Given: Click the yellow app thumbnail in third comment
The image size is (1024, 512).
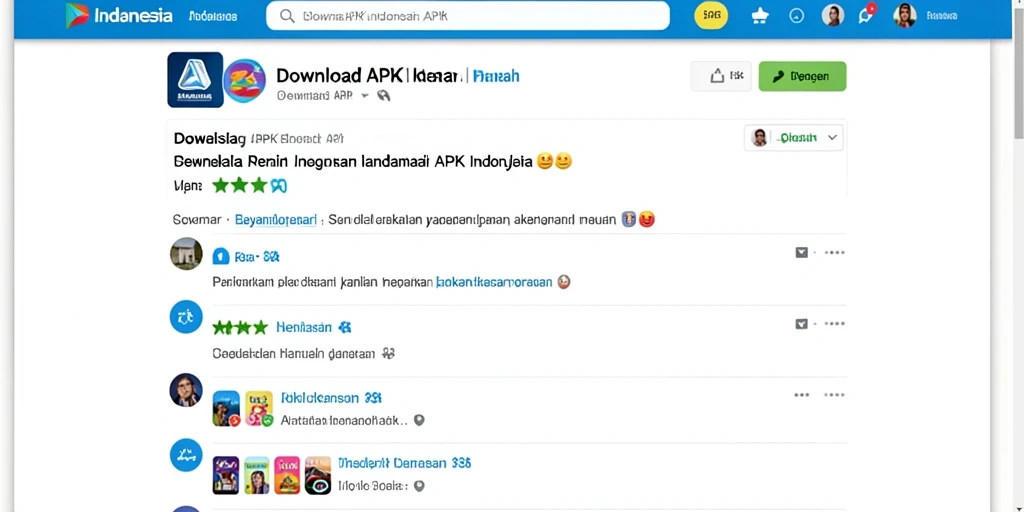Looking at the screenshot, I should click(259, 408).
